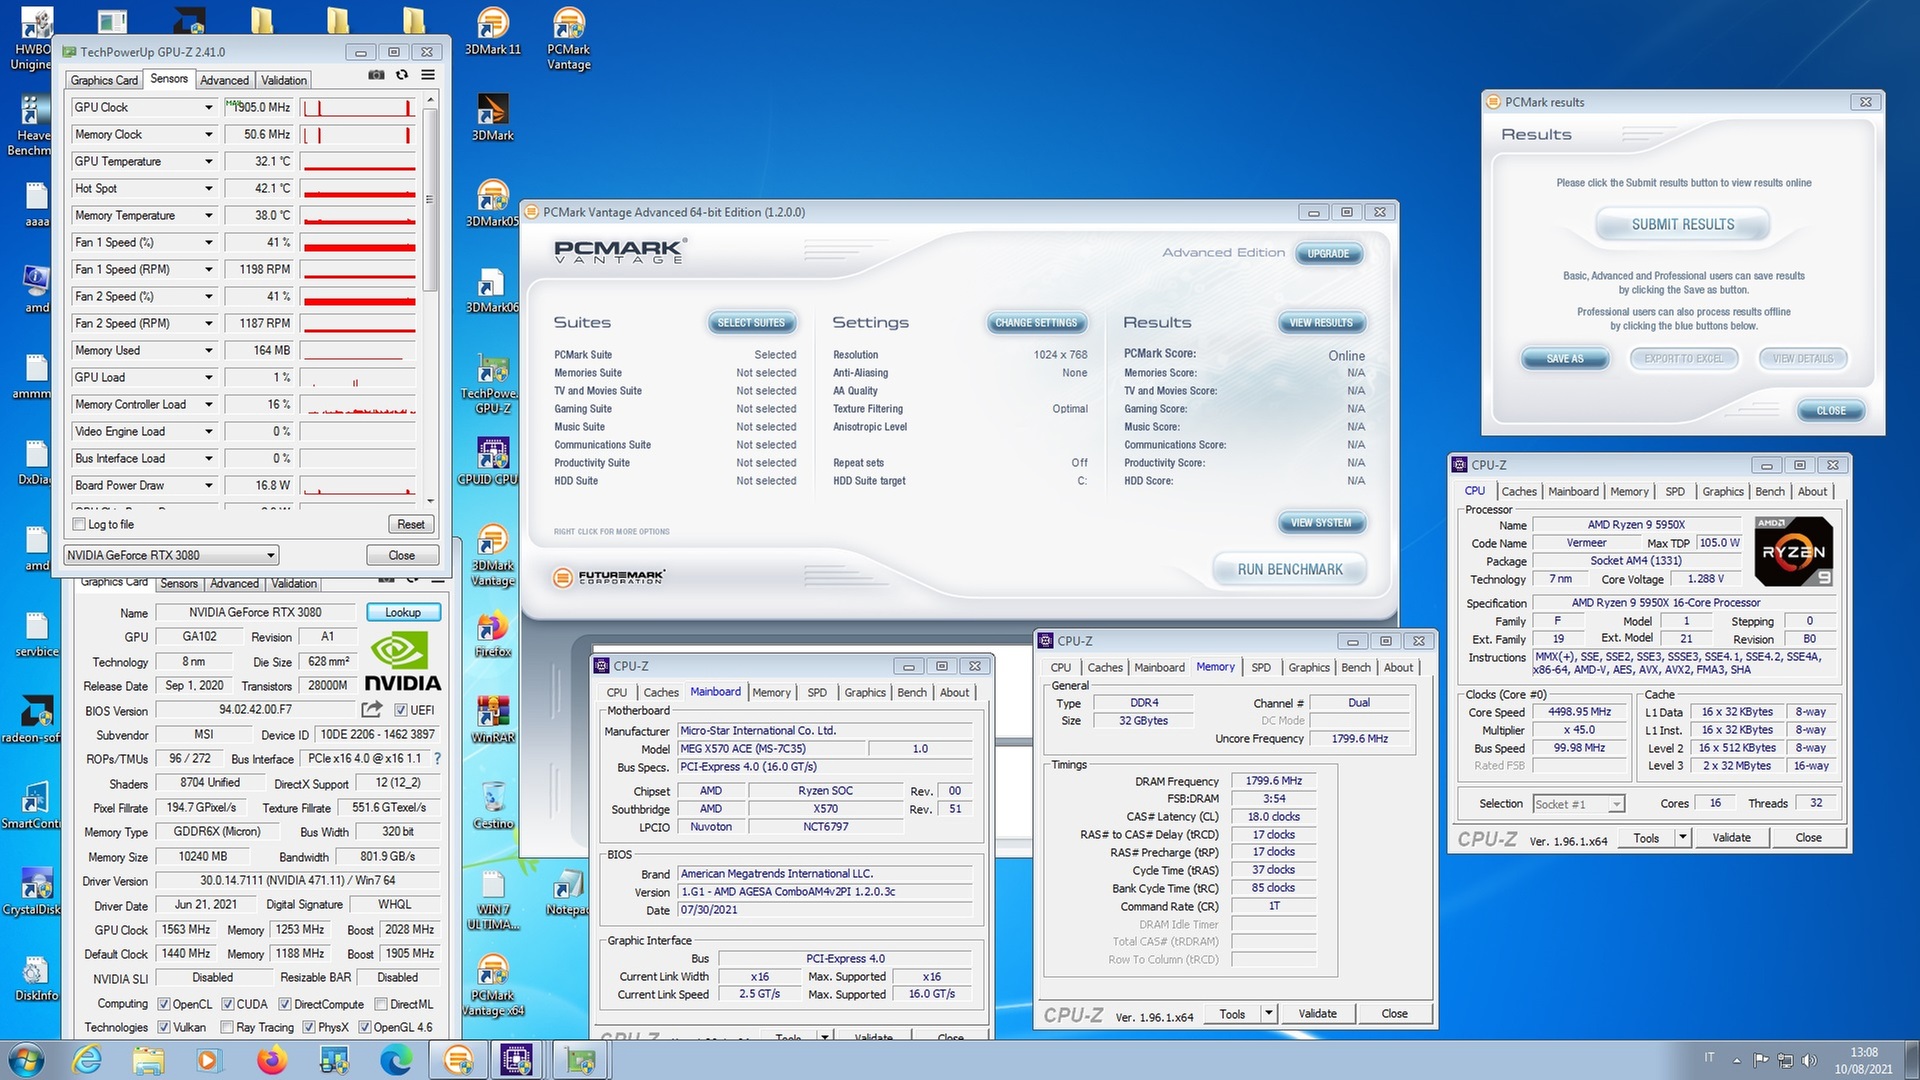Click the SUBMIT RESULTS button
The height and width of the screenshot is (1080, 1920).
coord(1683,224)
